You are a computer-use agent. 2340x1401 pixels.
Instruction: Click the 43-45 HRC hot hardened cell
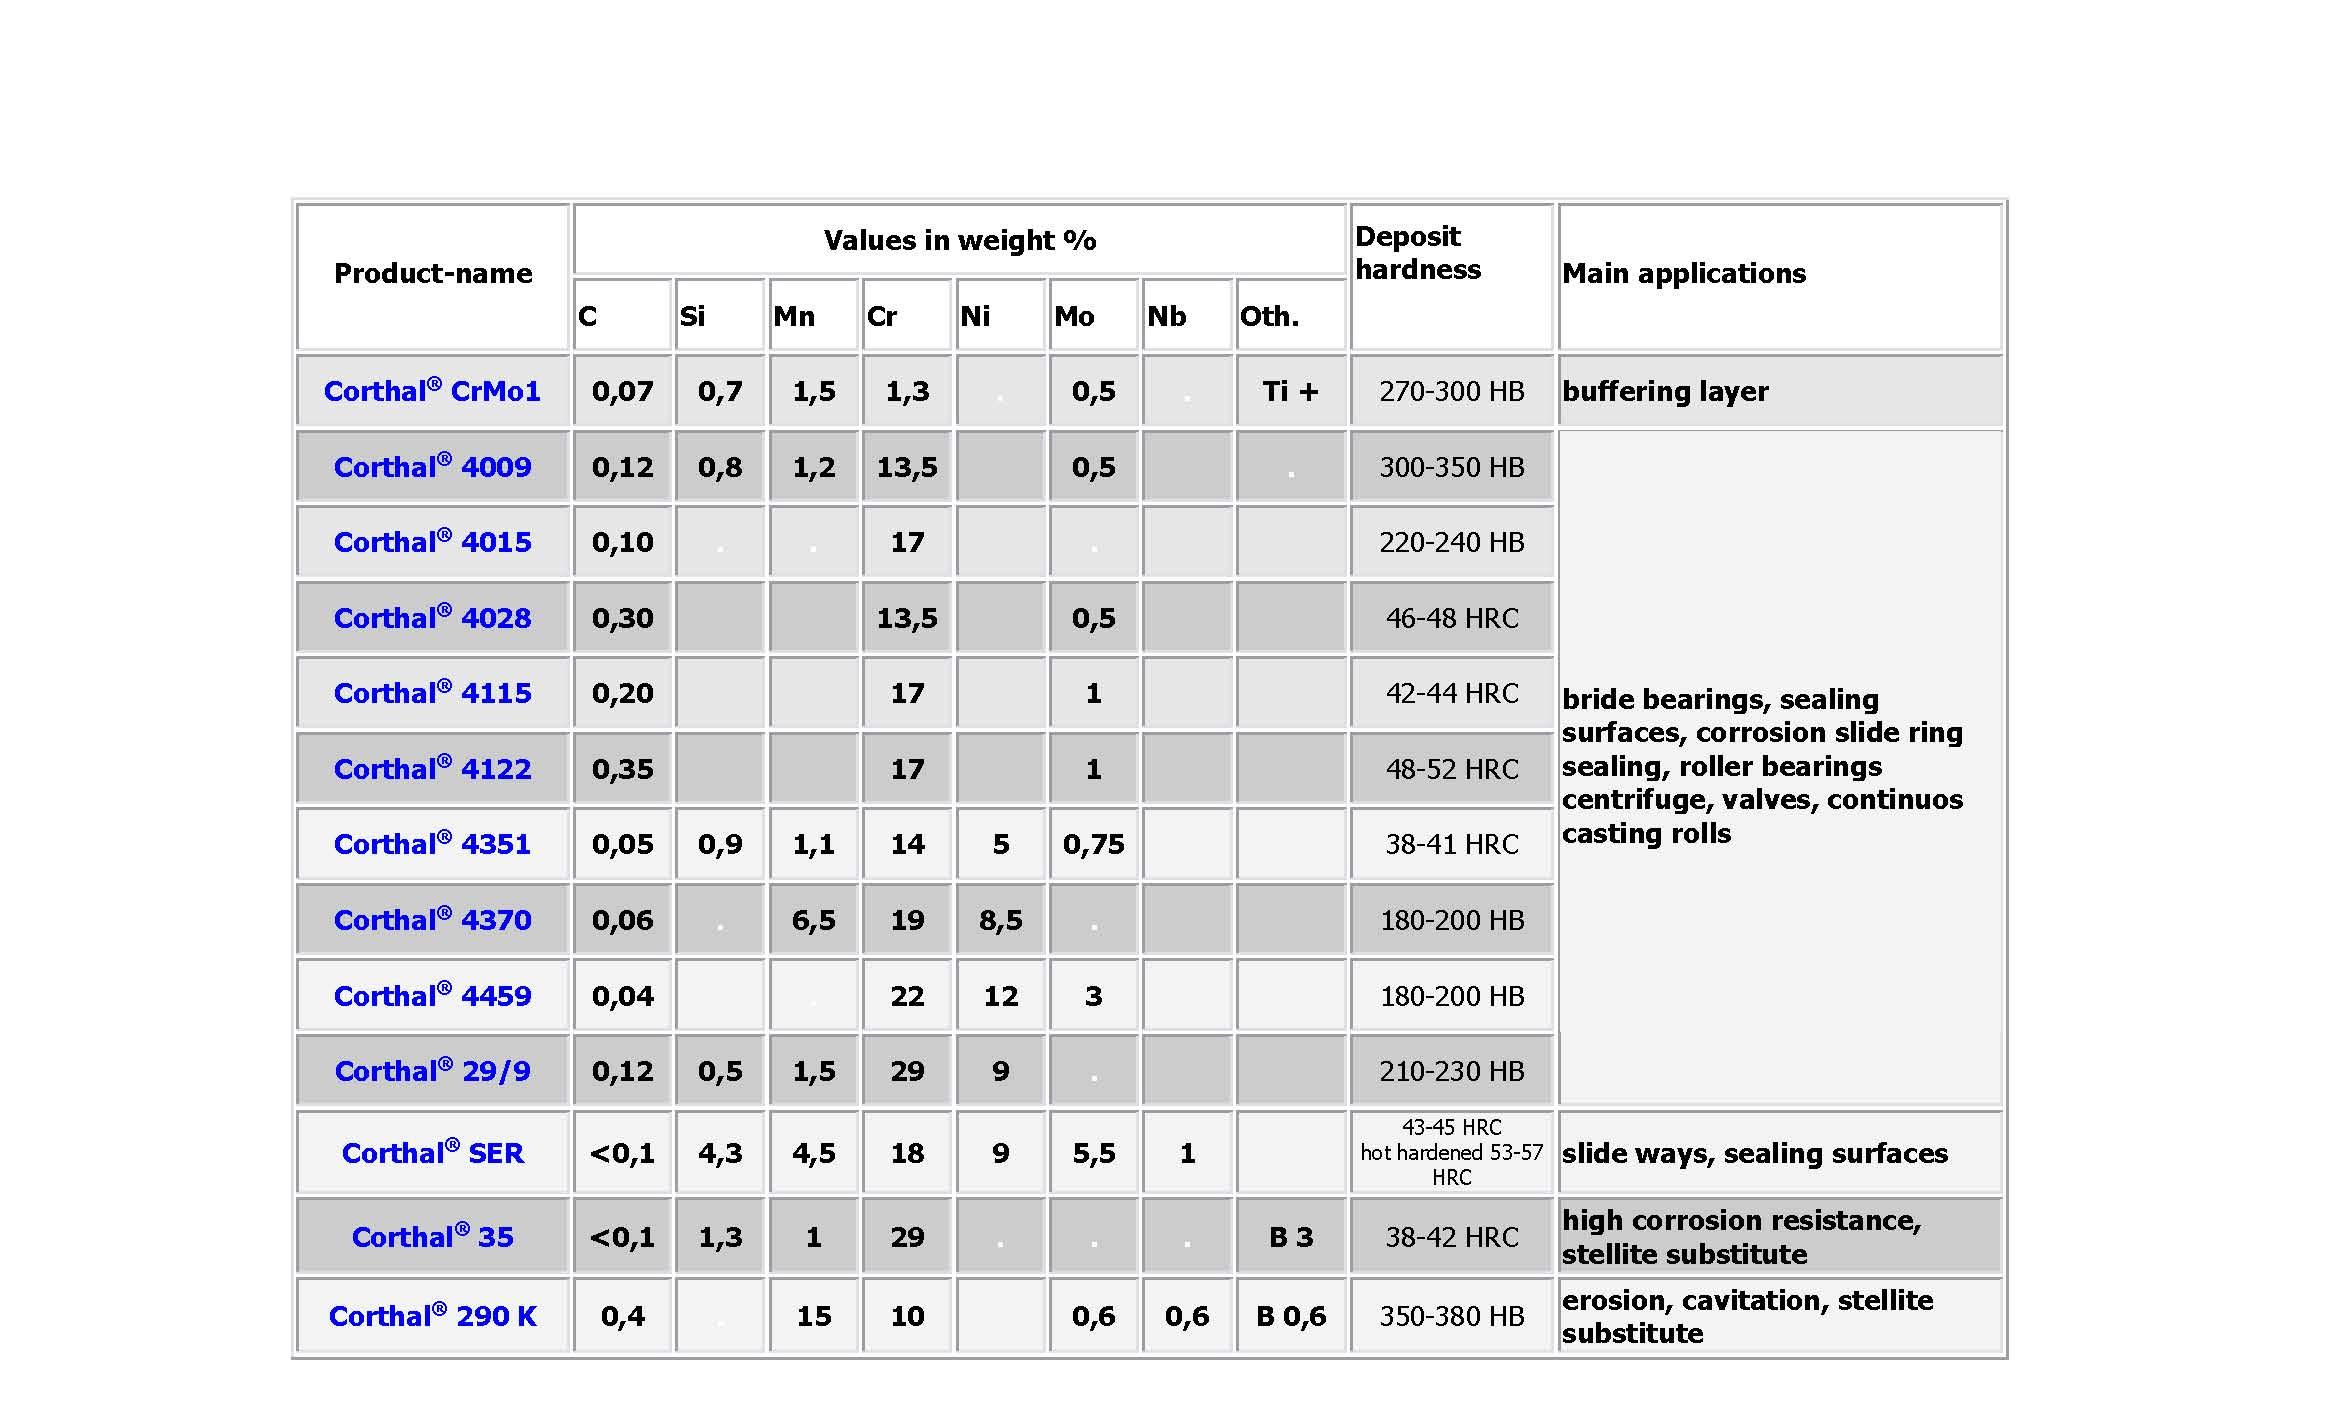pyautogui.click(x=1452, y=1152)
